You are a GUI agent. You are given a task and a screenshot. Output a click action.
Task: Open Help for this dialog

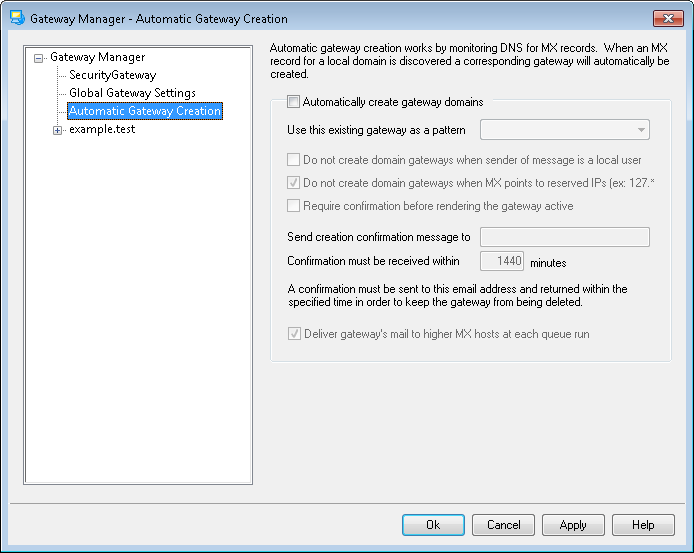pyautogui.click(x=643, y=525)
